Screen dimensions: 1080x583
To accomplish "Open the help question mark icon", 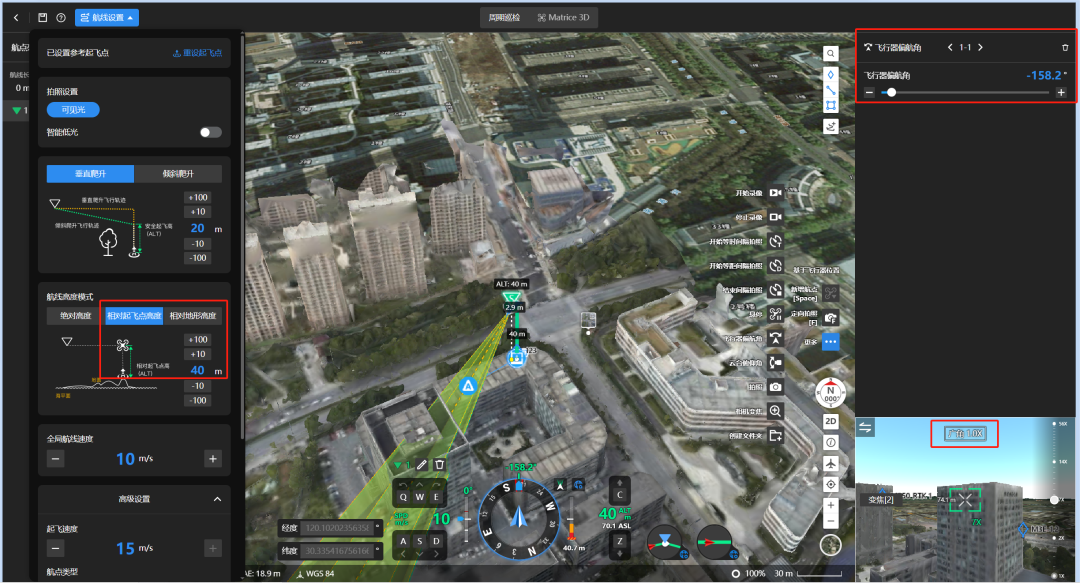I will (x=61, y=17).
